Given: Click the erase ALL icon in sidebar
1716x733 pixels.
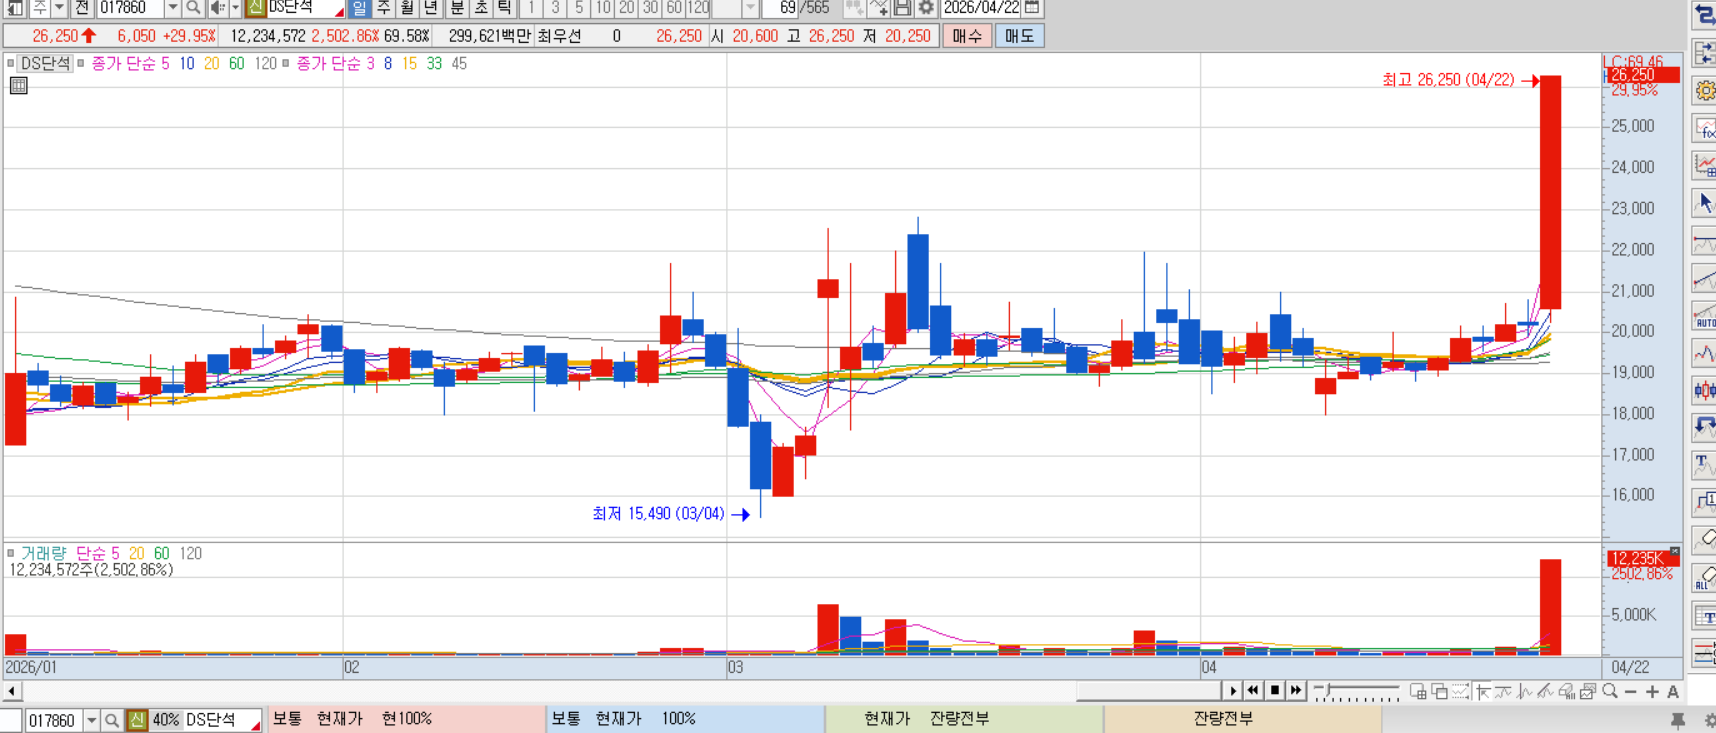Looking at the screenshot, I should (1704, 577).
